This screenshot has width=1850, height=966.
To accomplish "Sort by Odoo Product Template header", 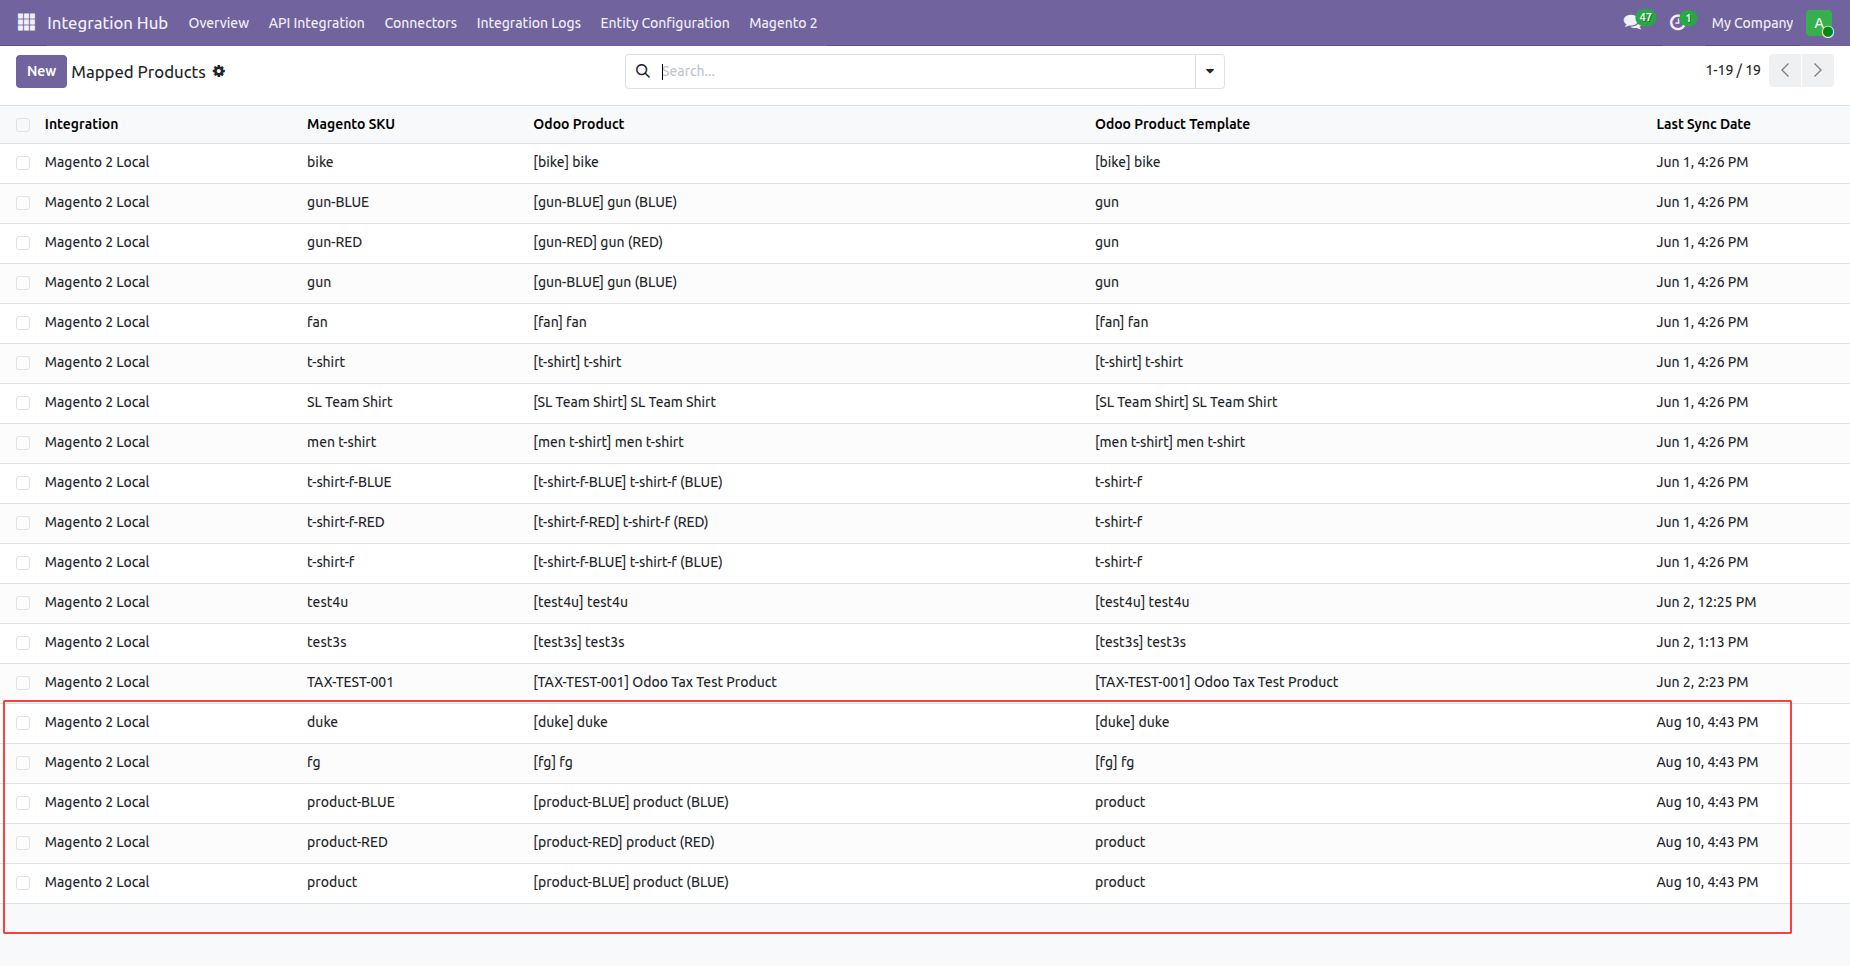I will (1172, 124).
